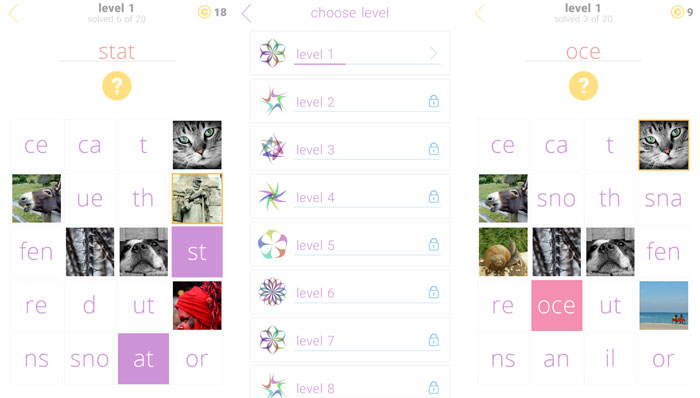Open level 1 via its right chevron

433,54
